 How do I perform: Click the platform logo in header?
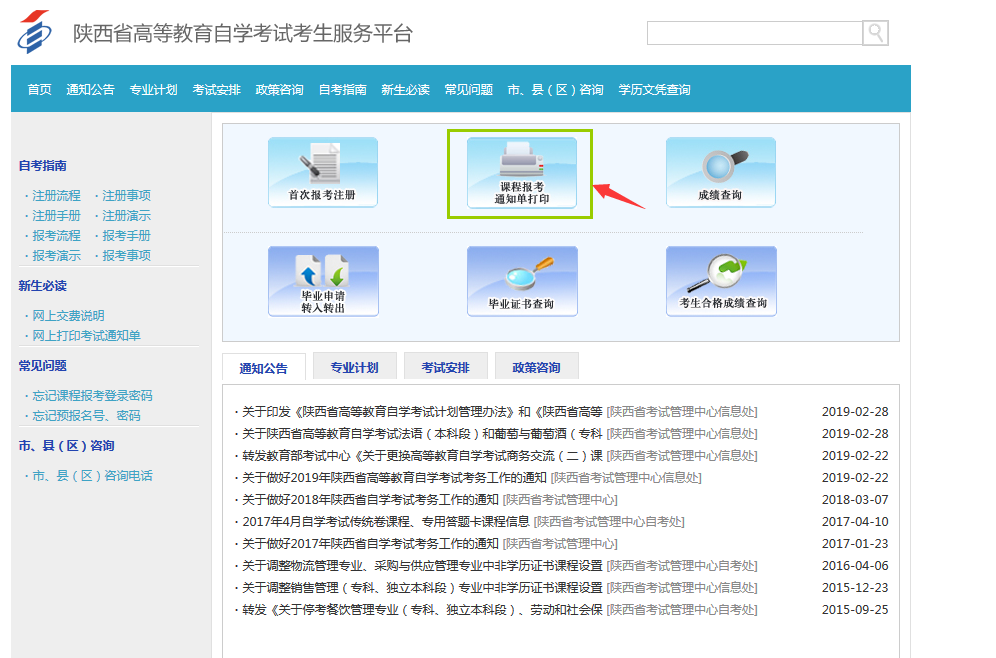34,32
